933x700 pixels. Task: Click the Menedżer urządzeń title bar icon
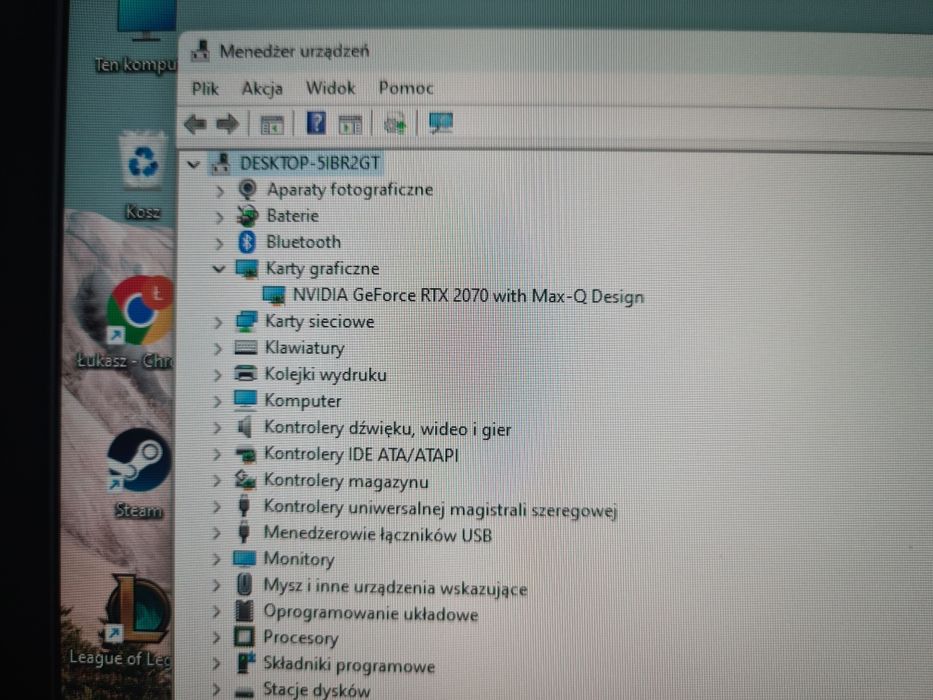(x=201, y=52)
